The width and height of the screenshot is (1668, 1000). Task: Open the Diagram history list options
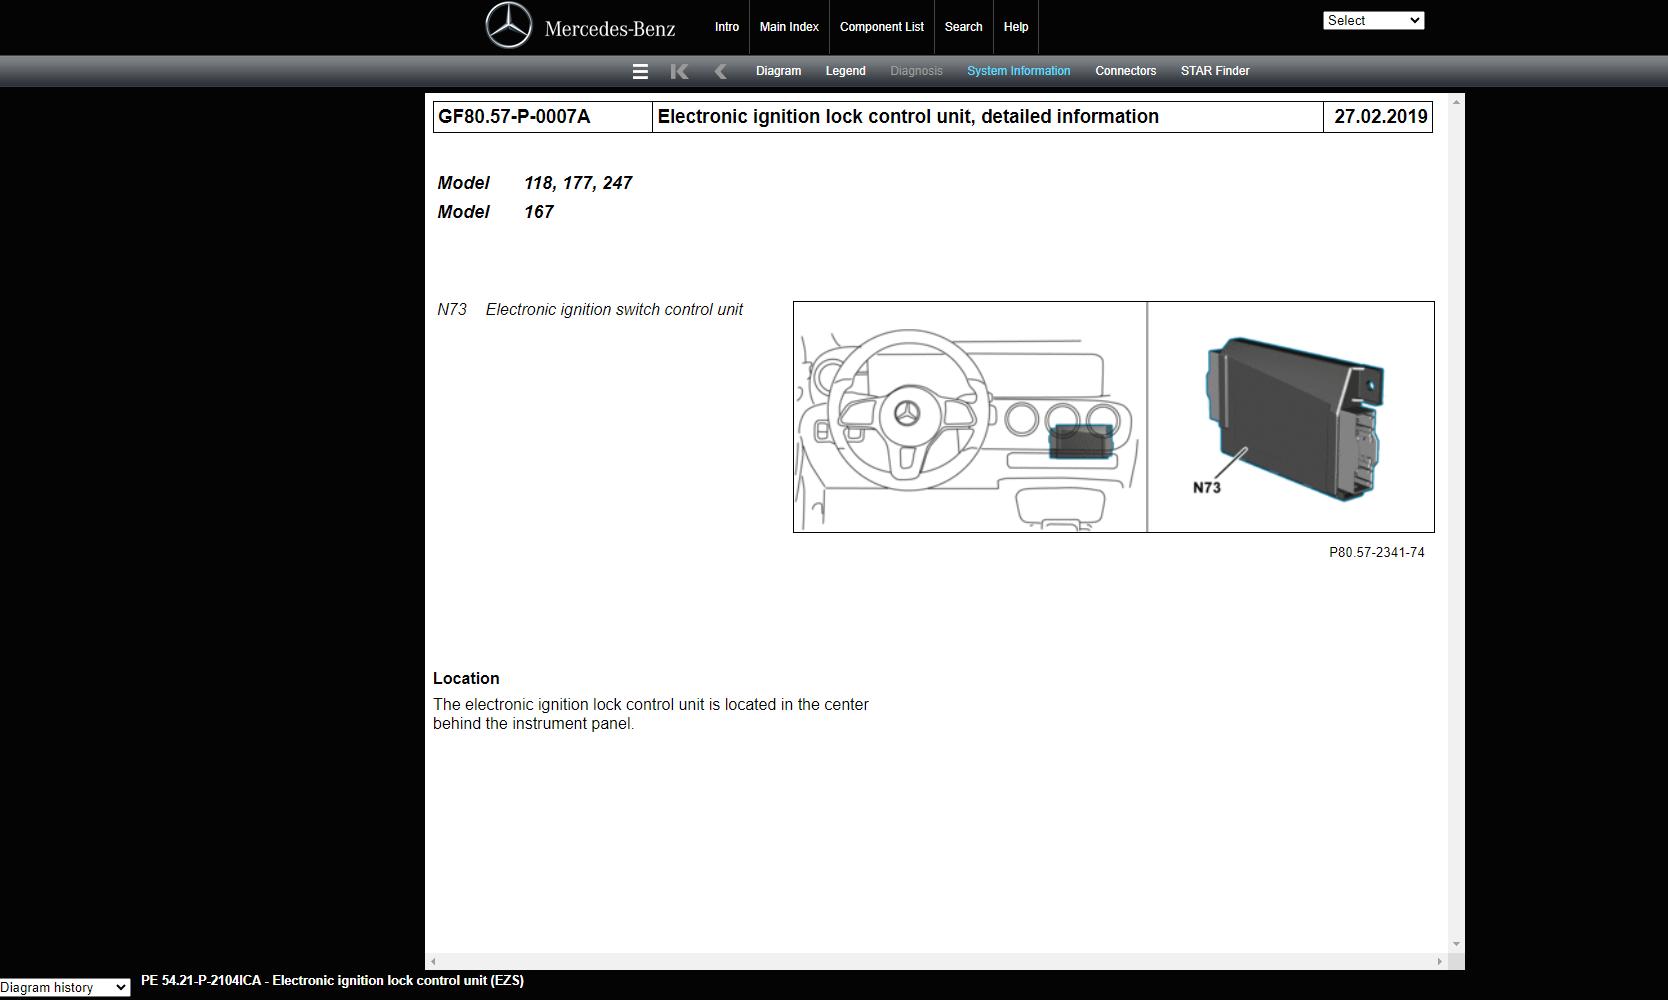65,988
